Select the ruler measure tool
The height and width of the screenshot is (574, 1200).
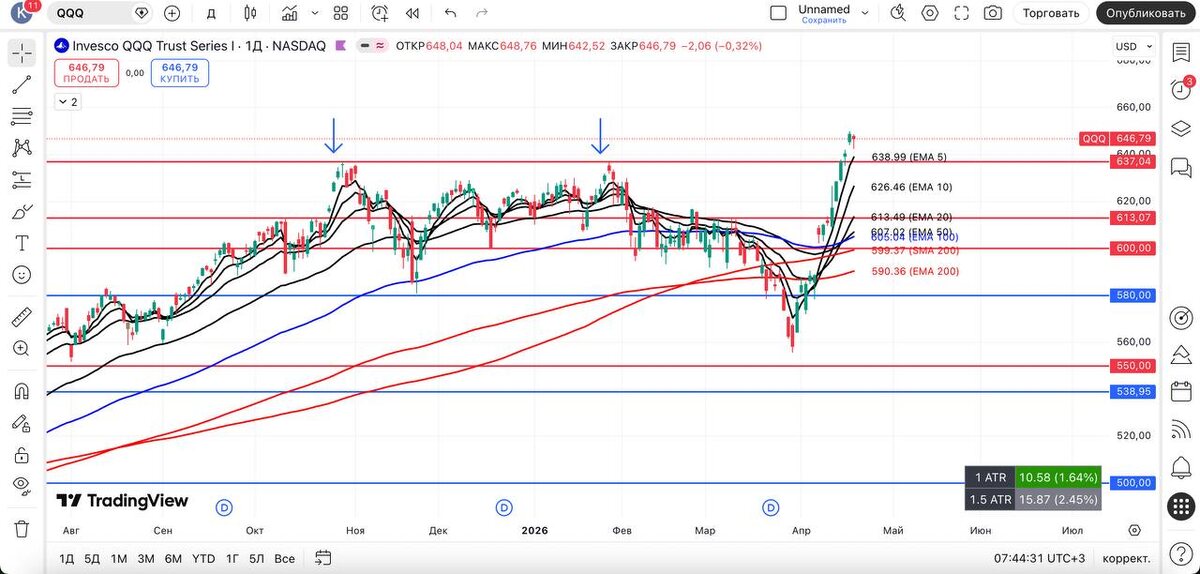[x=22, y=317]
